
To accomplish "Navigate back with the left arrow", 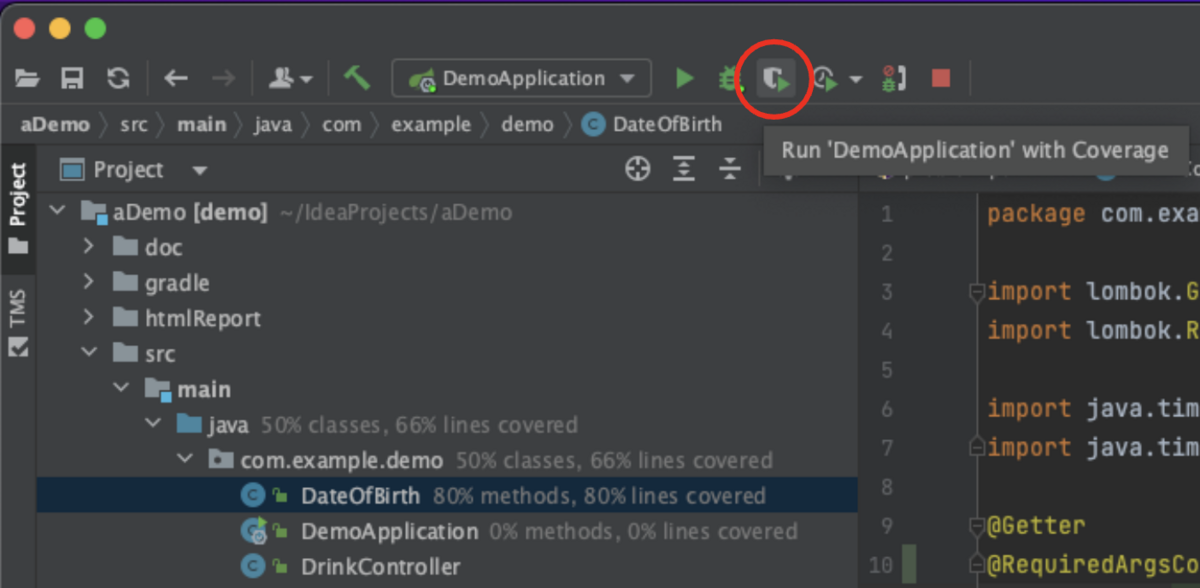I will (x=176, y=78).
